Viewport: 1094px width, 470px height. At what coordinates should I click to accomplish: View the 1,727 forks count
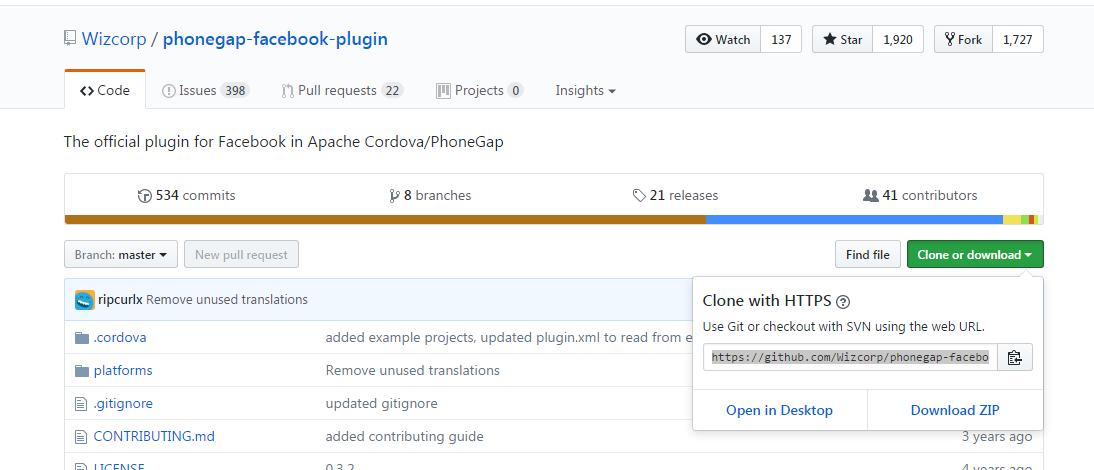(1017, 40)
